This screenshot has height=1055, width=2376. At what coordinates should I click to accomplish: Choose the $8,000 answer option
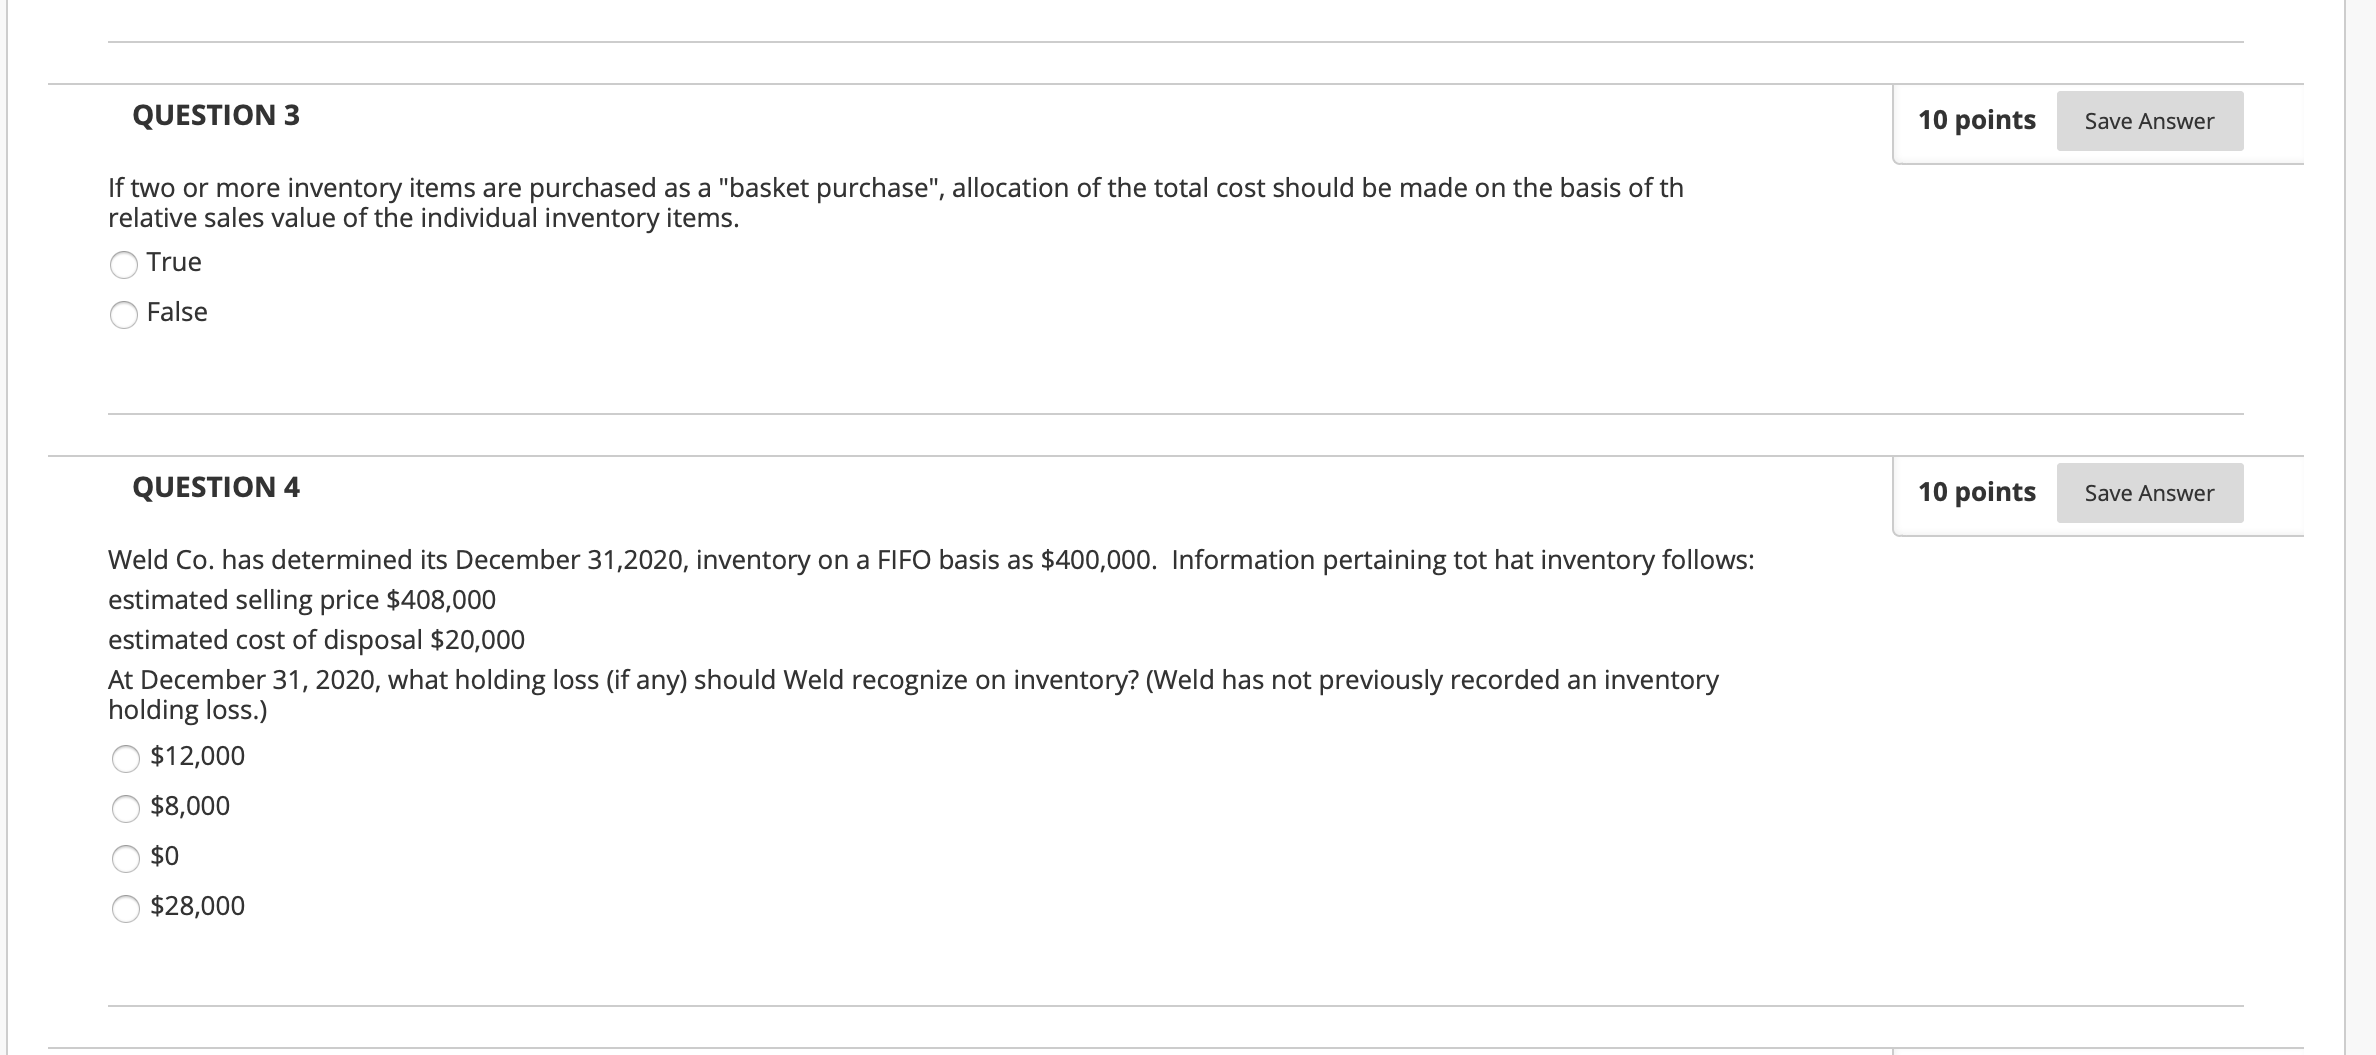point(124,810)
